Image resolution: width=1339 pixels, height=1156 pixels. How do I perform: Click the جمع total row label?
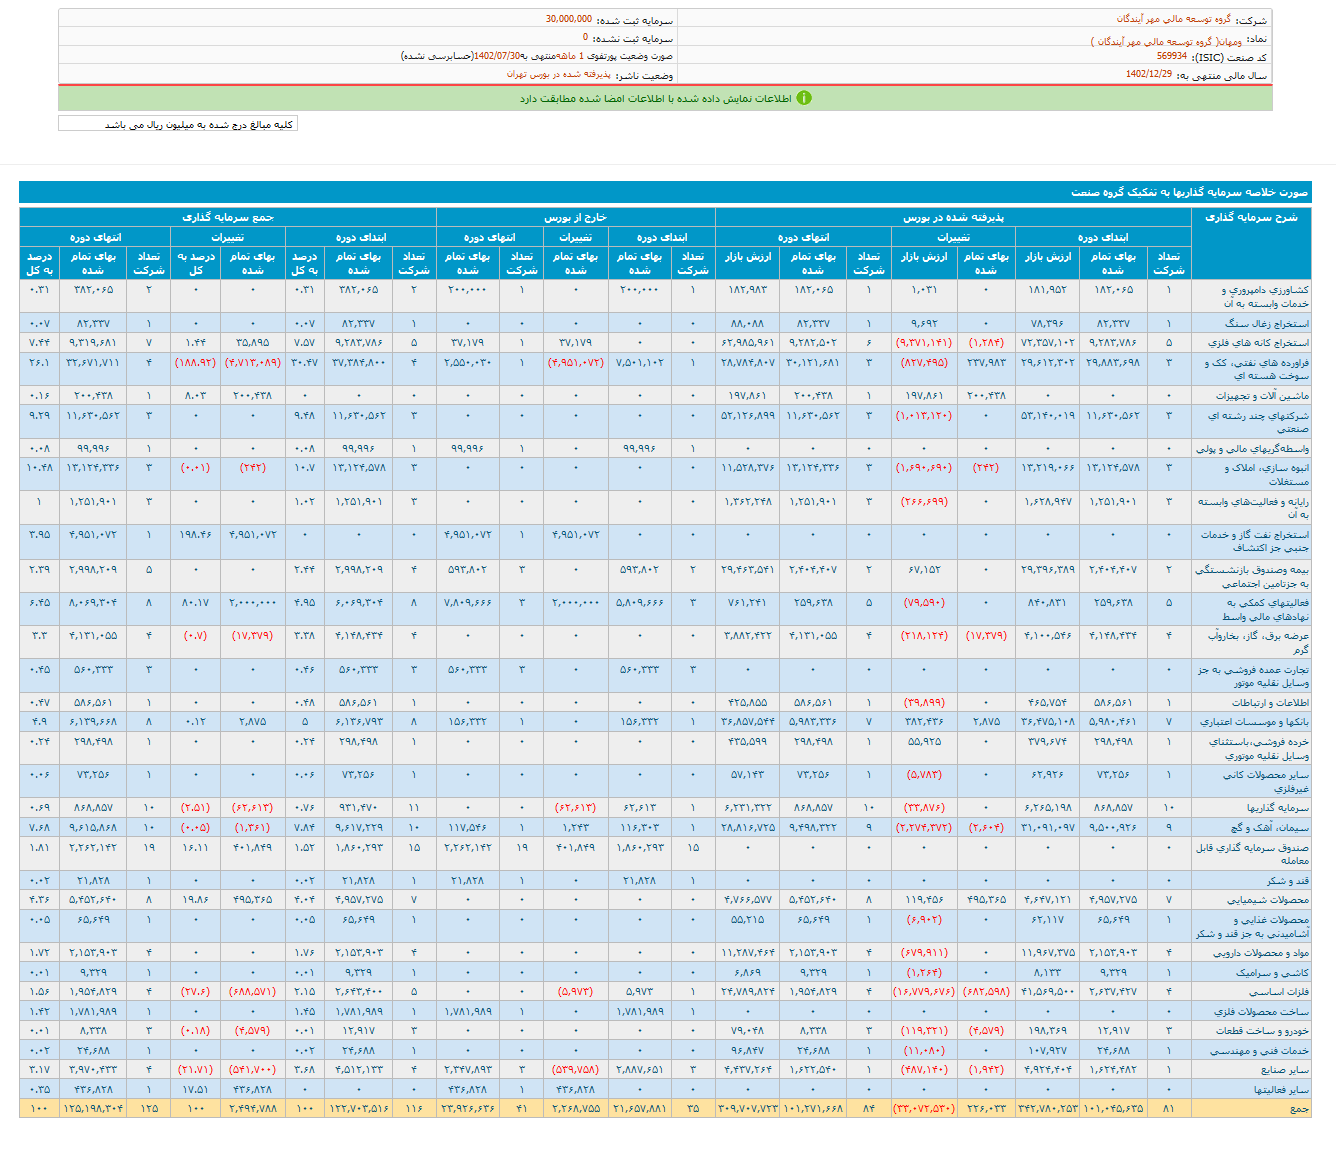tap(1298, 1108)
